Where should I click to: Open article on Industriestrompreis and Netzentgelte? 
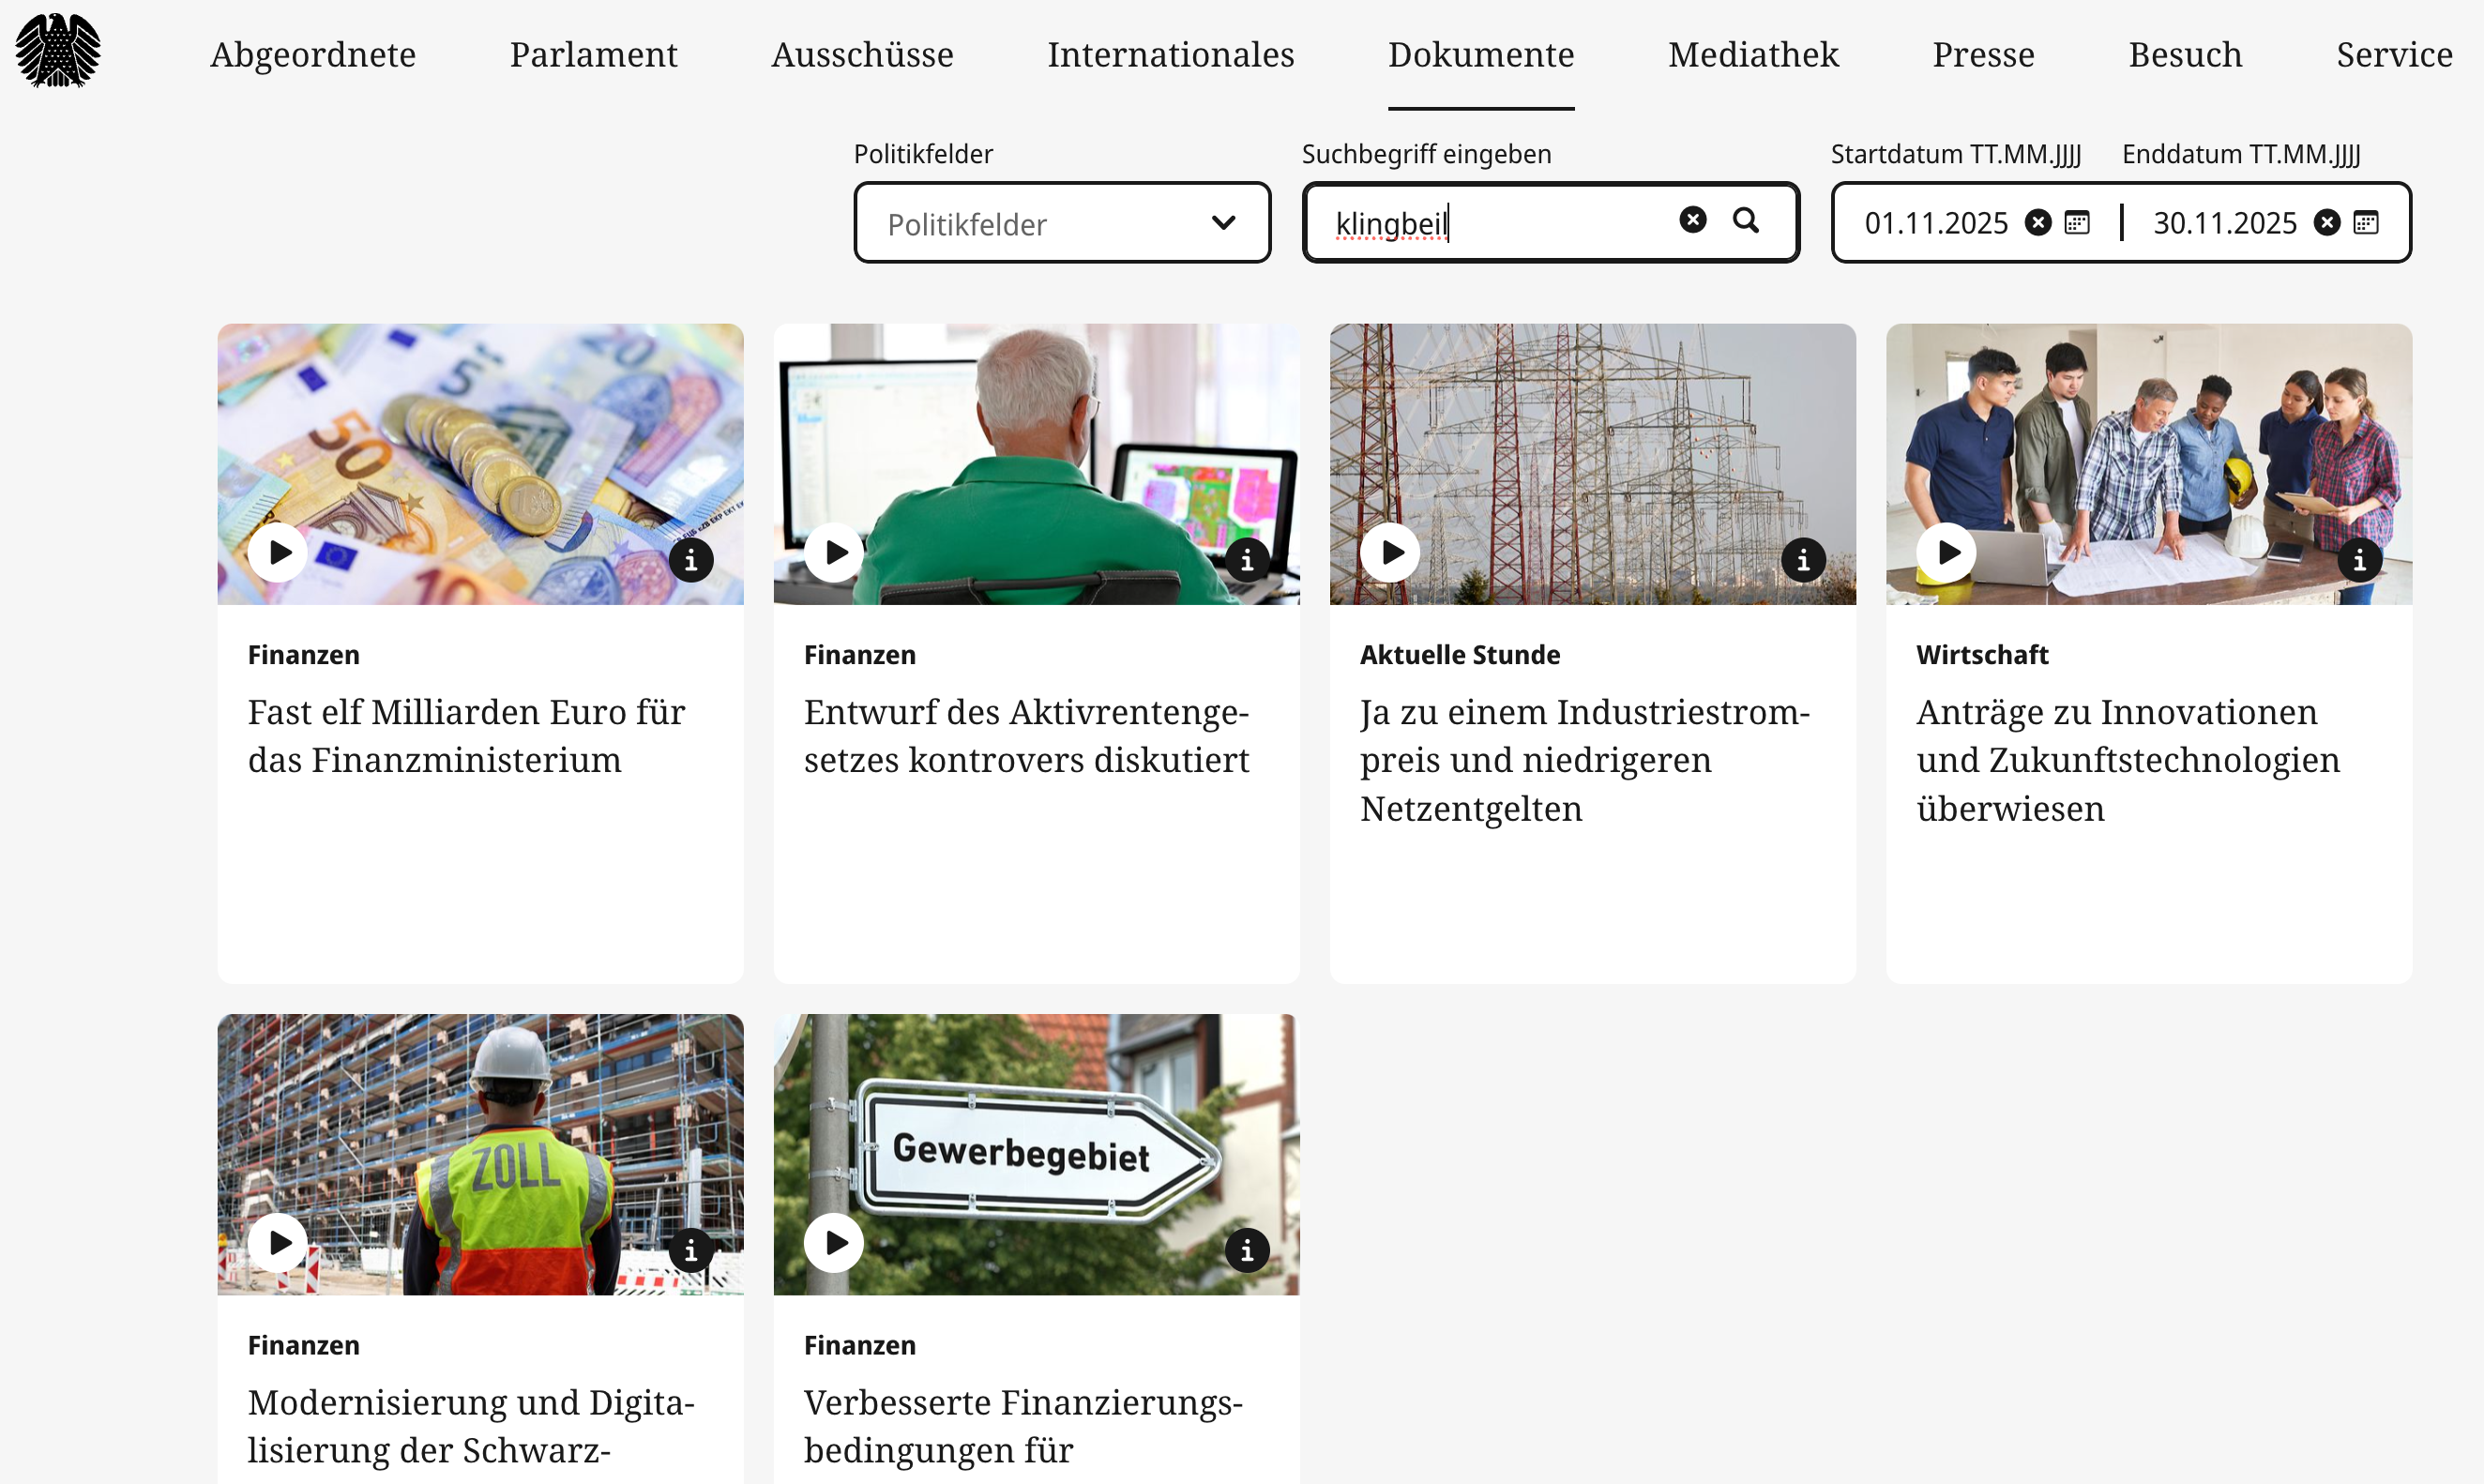1585,760
